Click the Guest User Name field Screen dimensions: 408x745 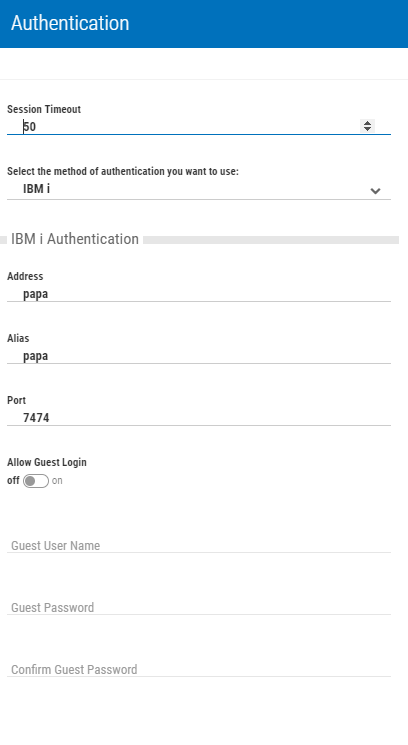(199, 545)
